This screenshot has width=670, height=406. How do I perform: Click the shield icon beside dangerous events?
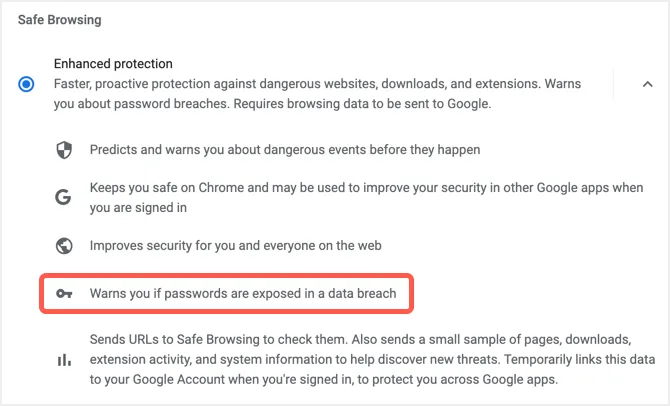[x=64, y=150]
